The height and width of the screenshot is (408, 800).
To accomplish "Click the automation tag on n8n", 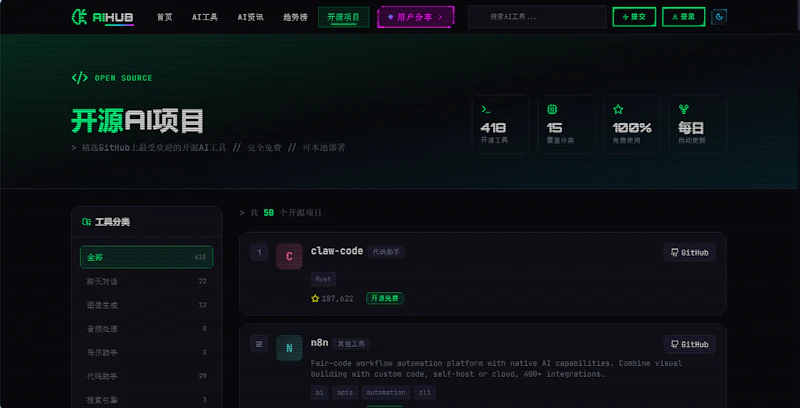I will point(386,392).
